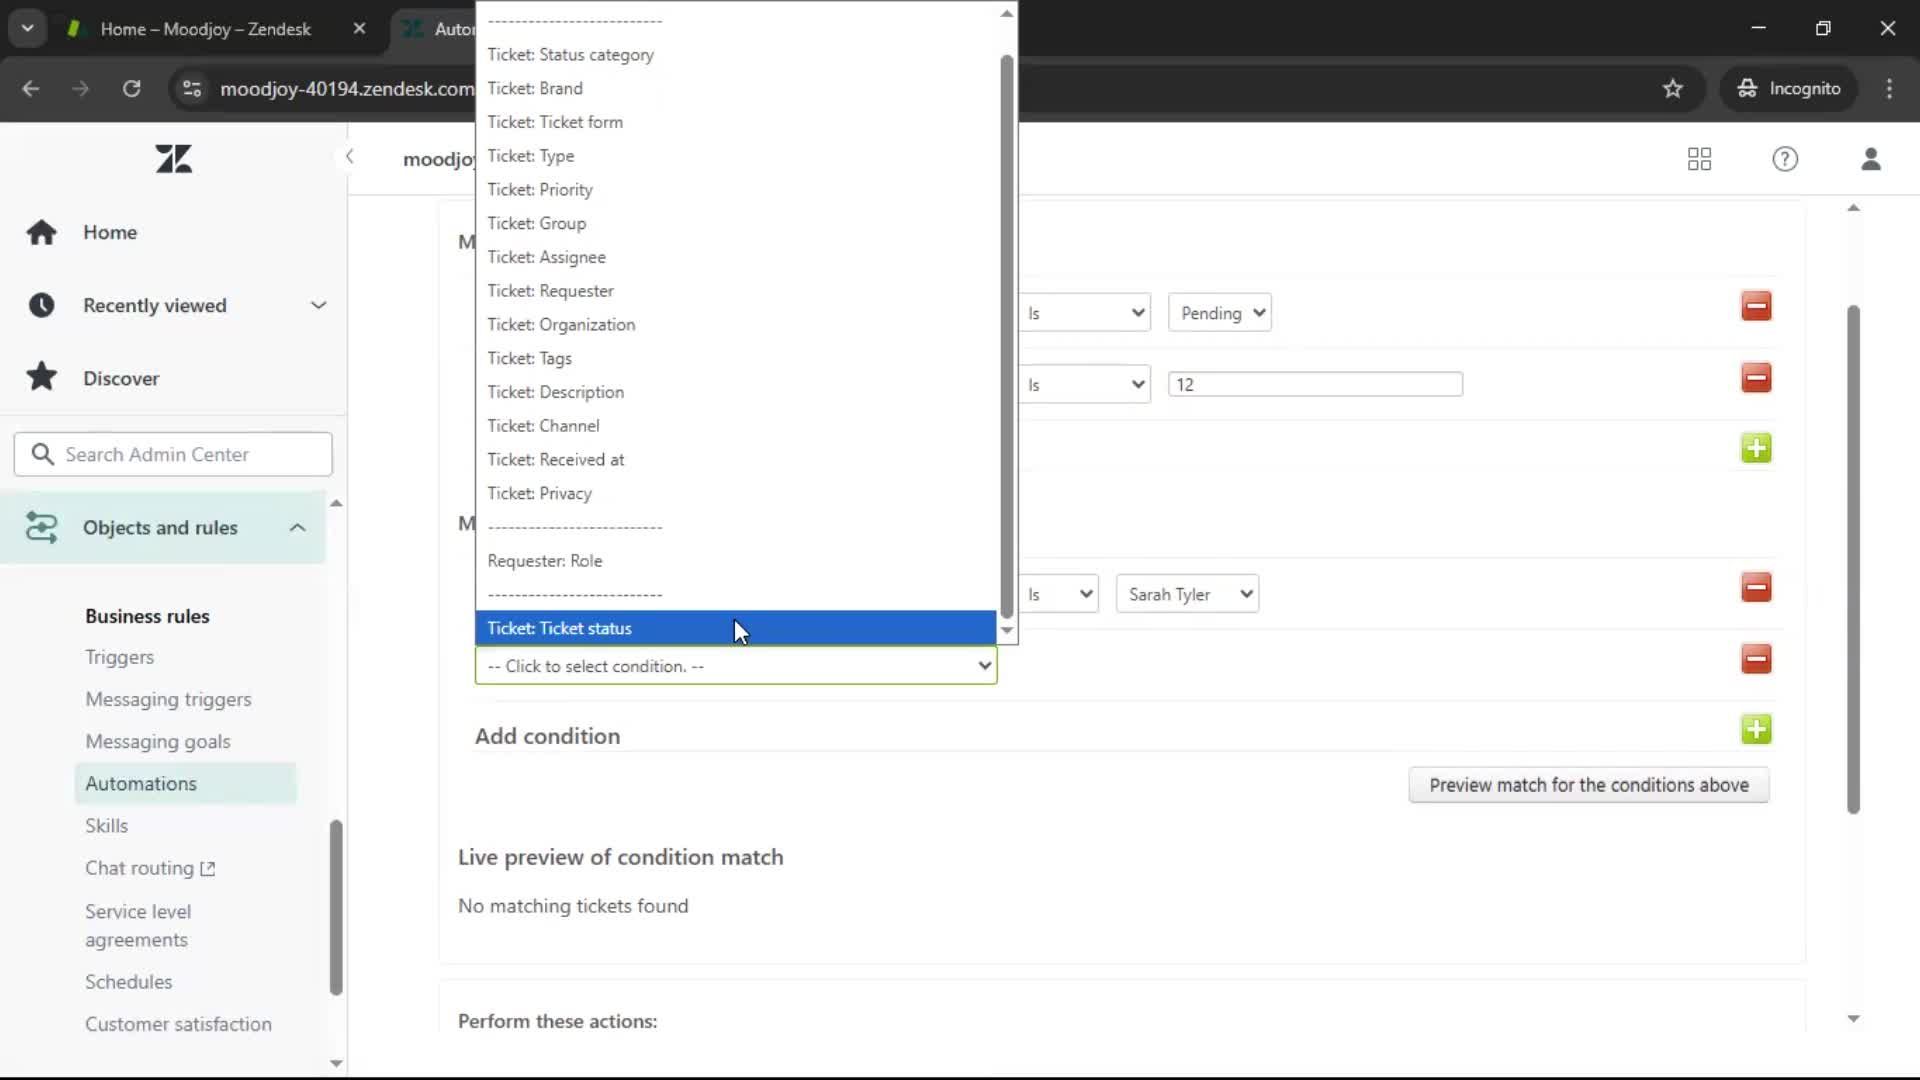The image size is (1920, 1080).
Task: Bookmark page with star icon
Action: click(1673, 89)
